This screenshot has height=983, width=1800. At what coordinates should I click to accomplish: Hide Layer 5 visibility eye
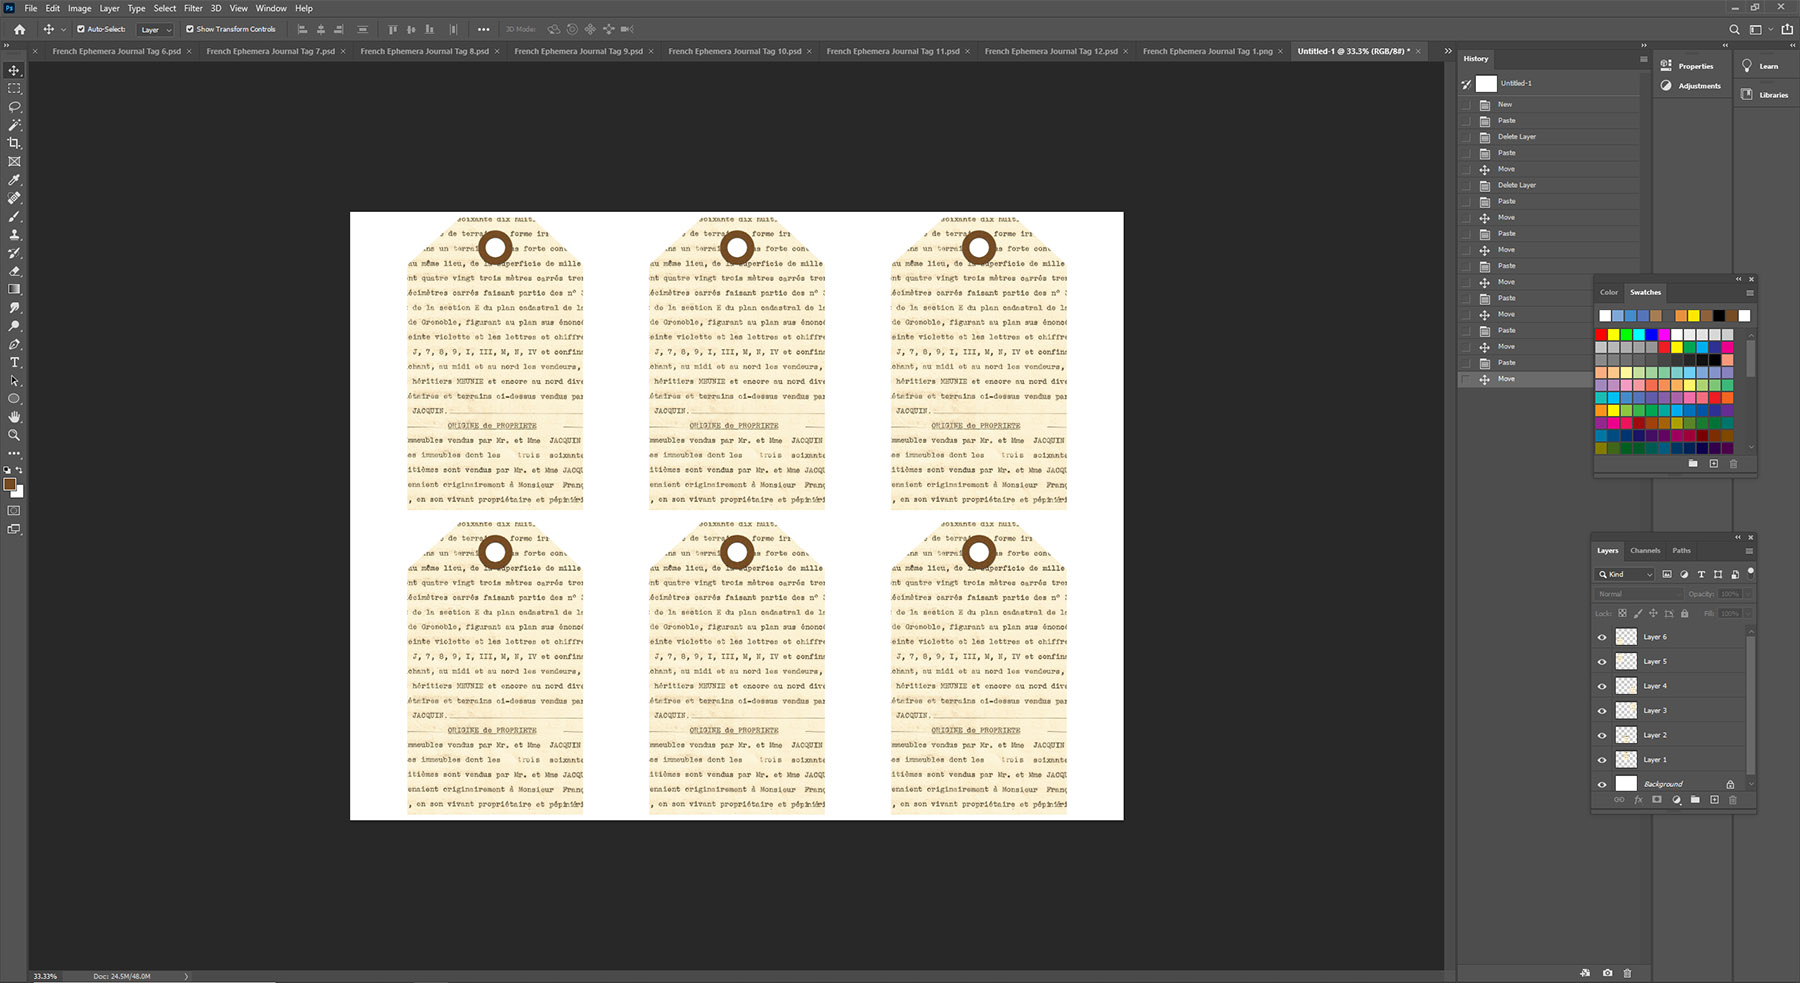point(1602,661)
